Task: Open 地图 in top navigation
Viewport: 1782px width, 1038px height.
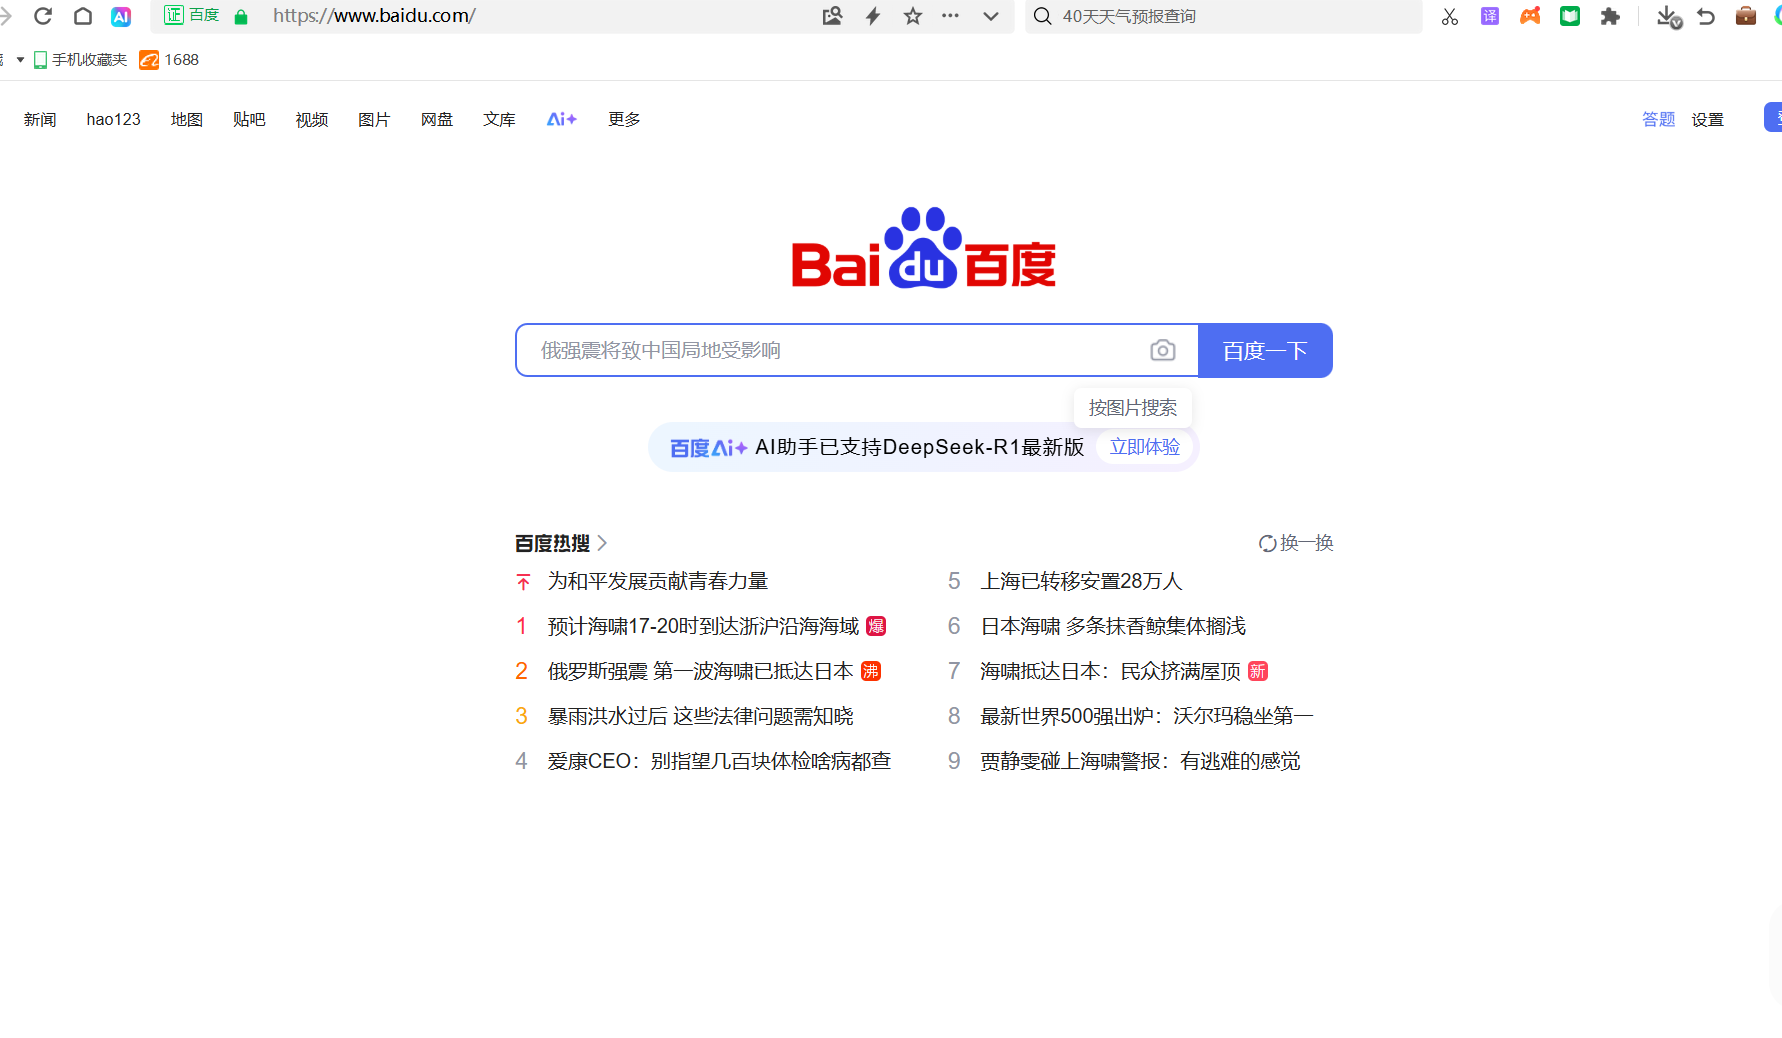Action: point(187,119)
